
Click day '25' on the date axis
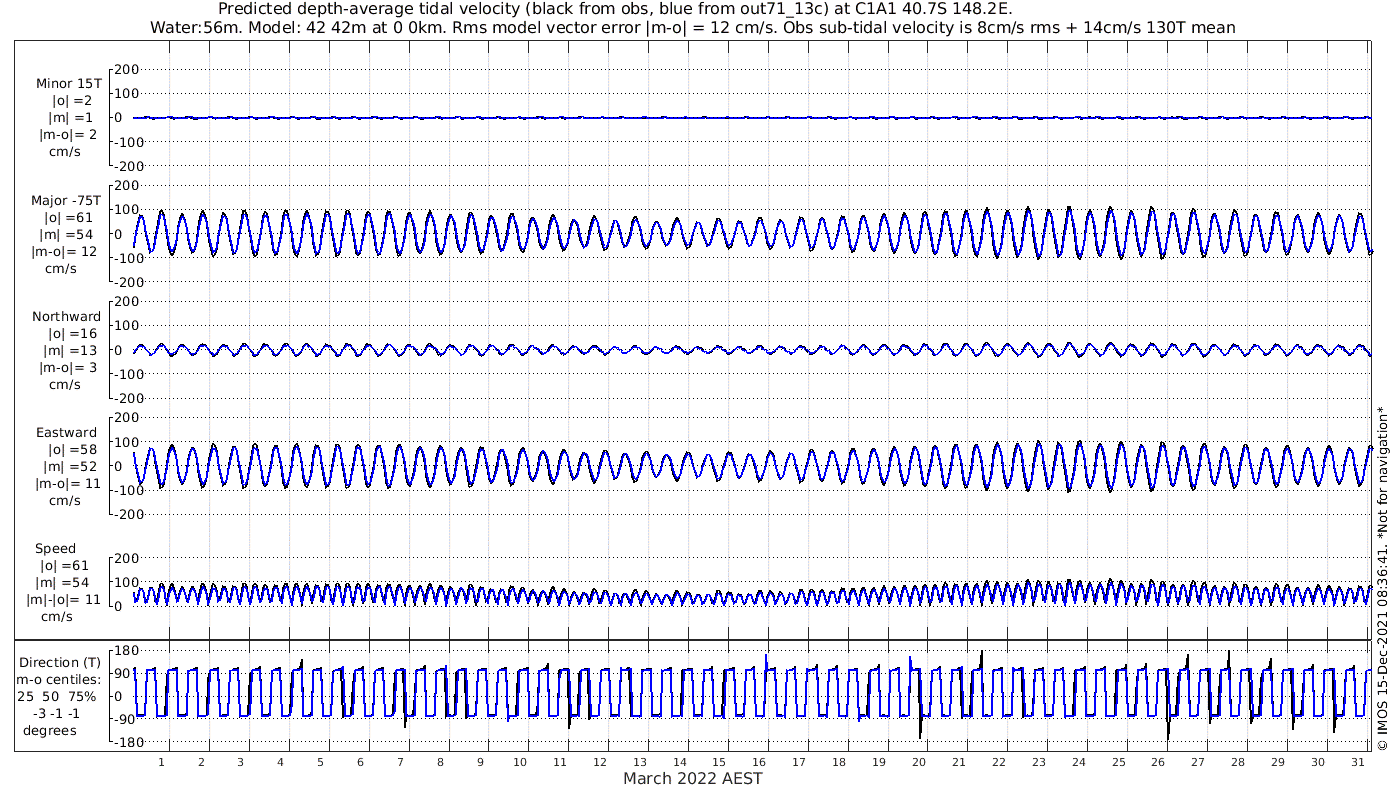point(1118,762)
